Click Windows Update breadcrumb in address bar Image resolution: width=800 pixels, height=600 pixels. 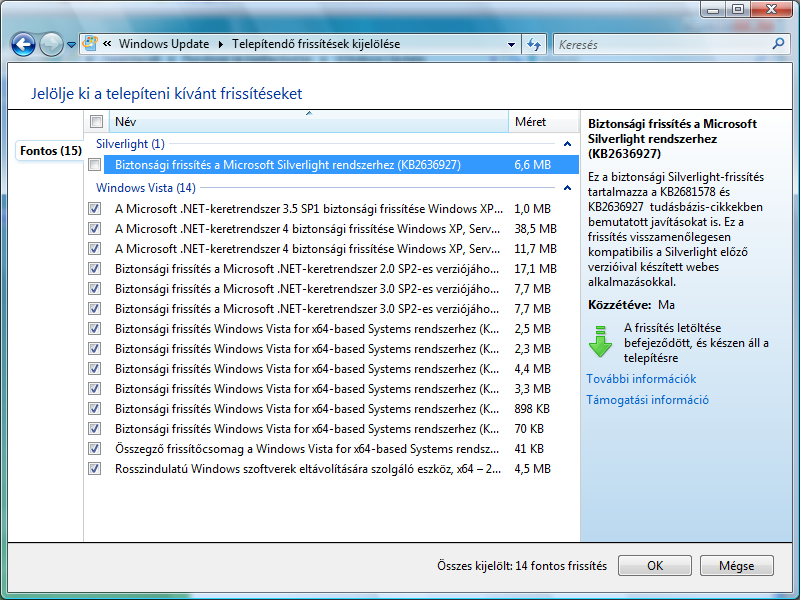pyautogui.click(x=164, y=44)
